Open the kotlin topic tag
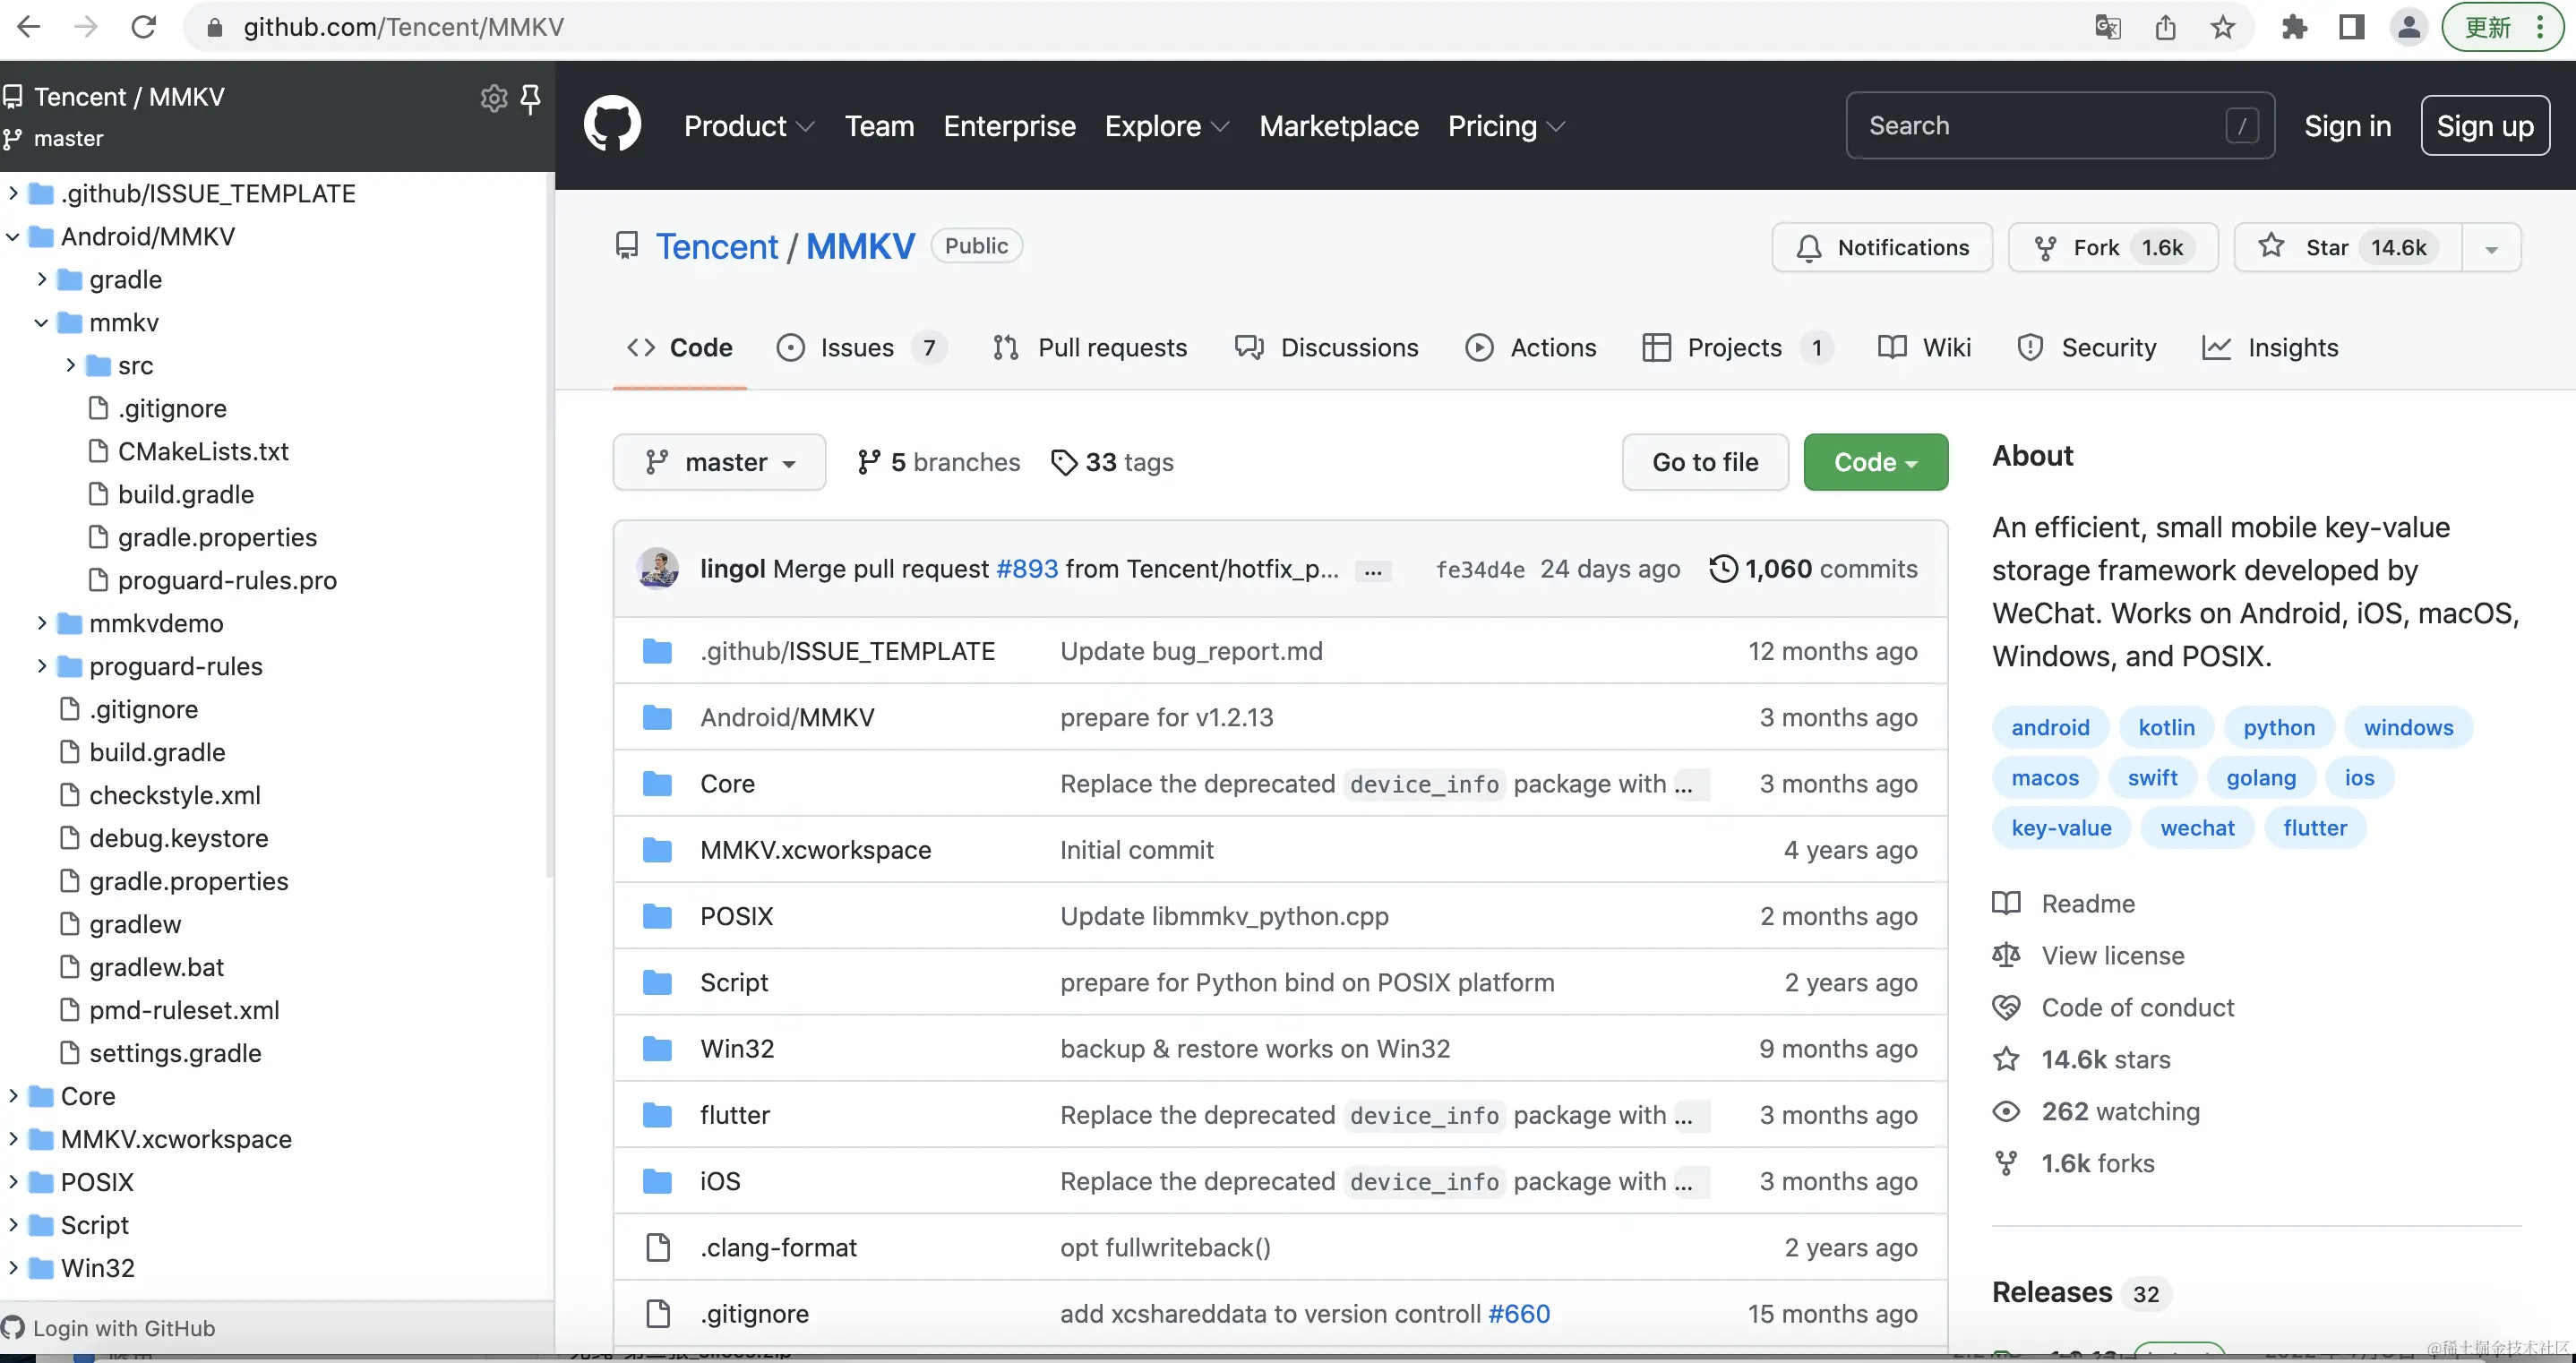Screen dimensions: 2576x1363 coord(2166,727)
